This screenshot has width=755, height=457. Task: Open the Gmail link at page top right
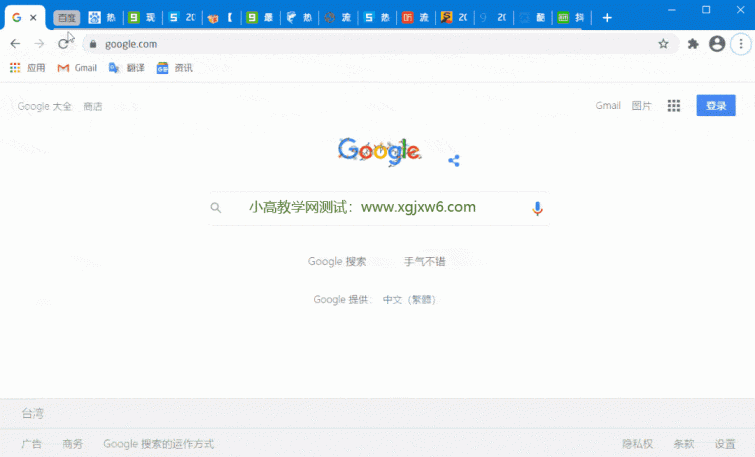pos(608,105)
